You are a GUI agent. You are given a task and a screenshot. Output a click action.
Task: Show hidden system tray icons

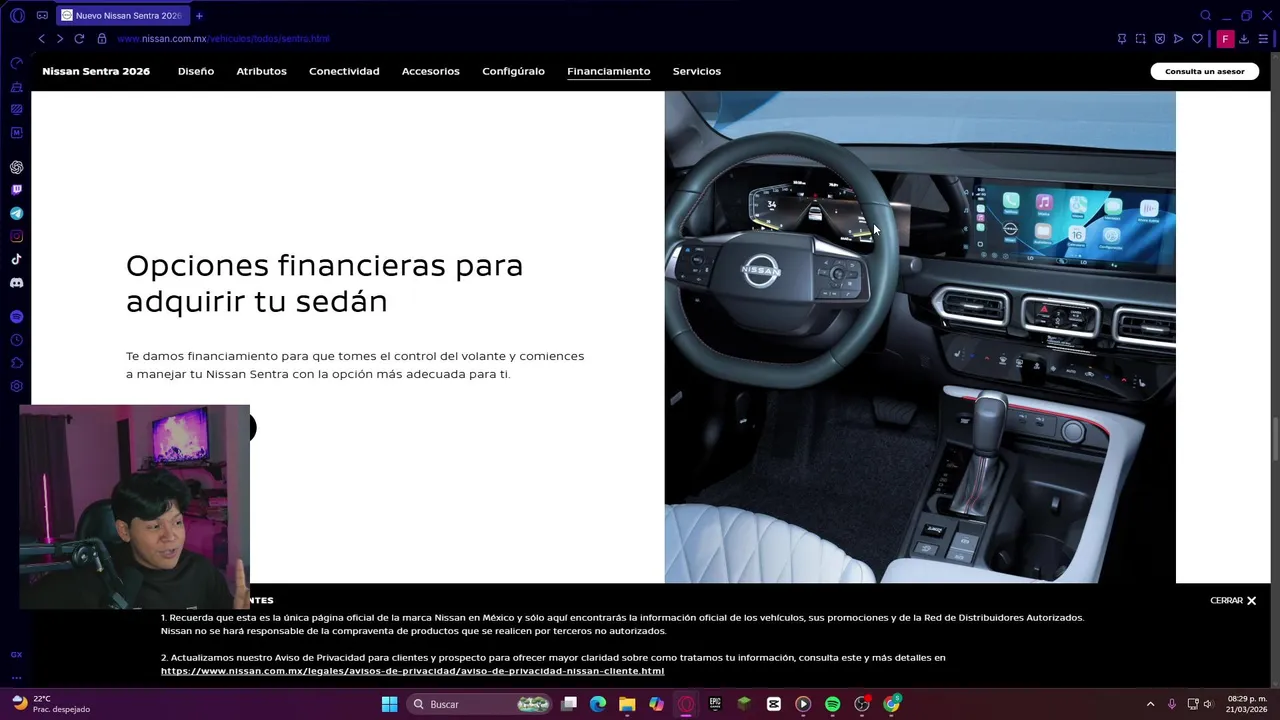1150,704
